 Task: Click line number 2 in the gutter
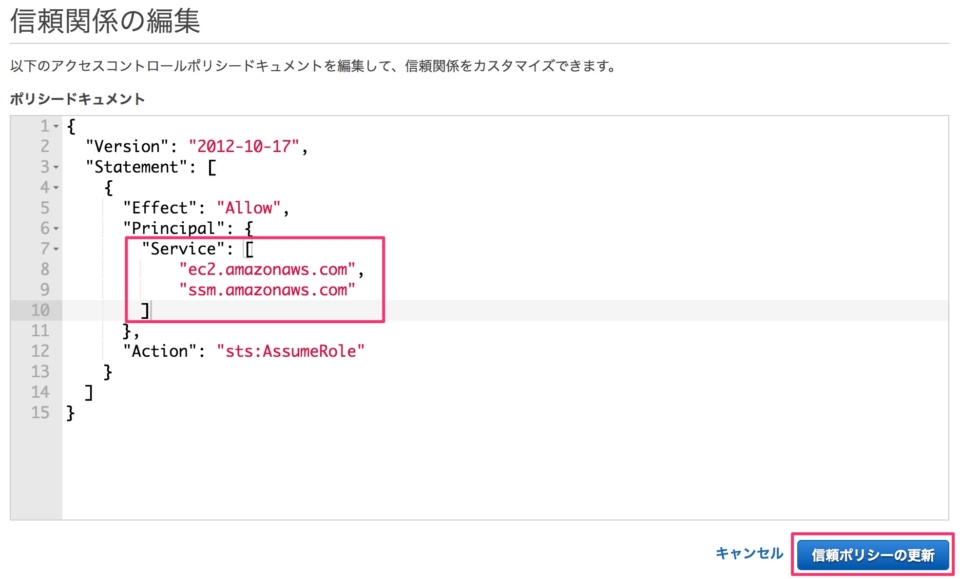pyautogui.click(x=45, y=146)
